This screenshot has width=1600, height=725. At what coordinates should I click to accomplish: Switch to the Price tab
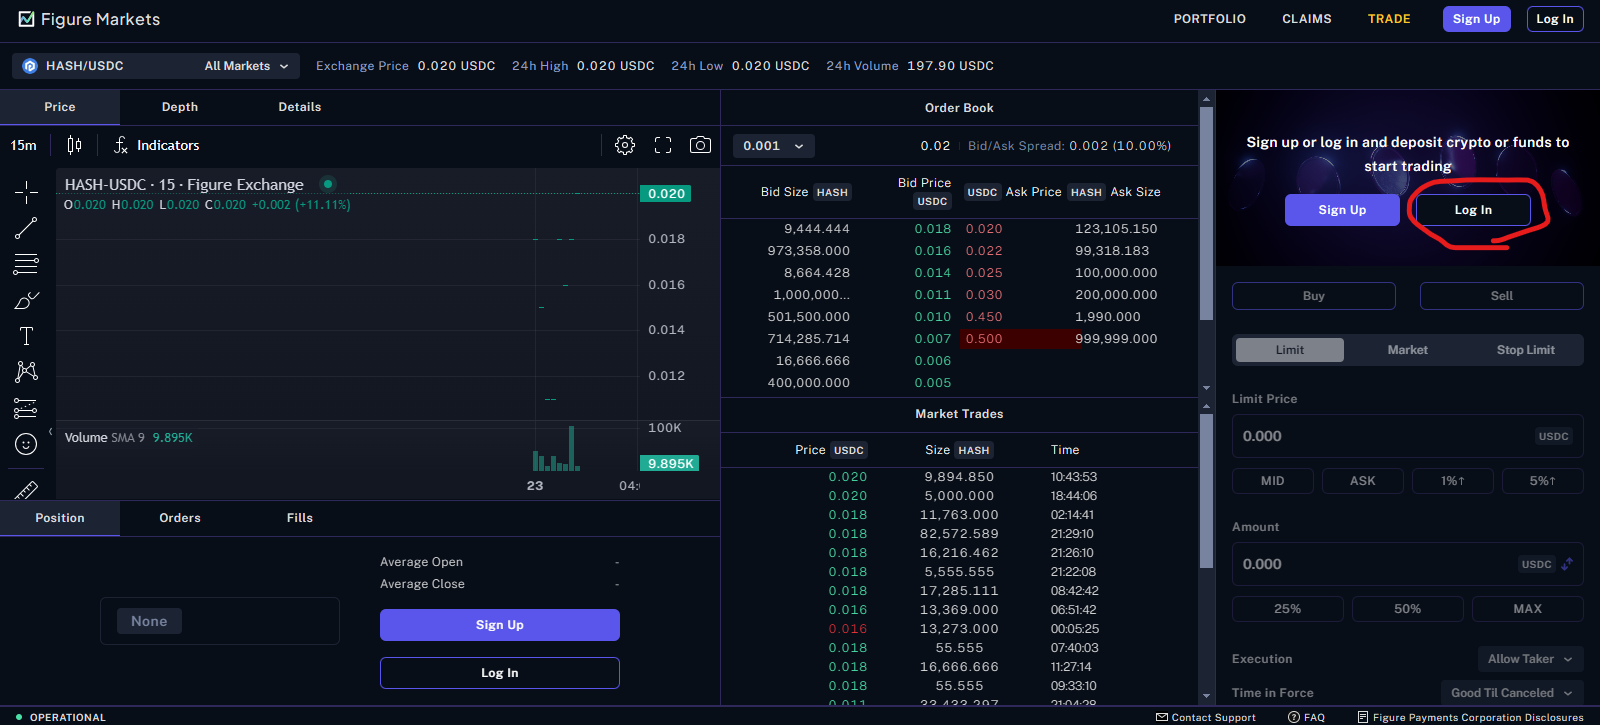click(60, 107)
